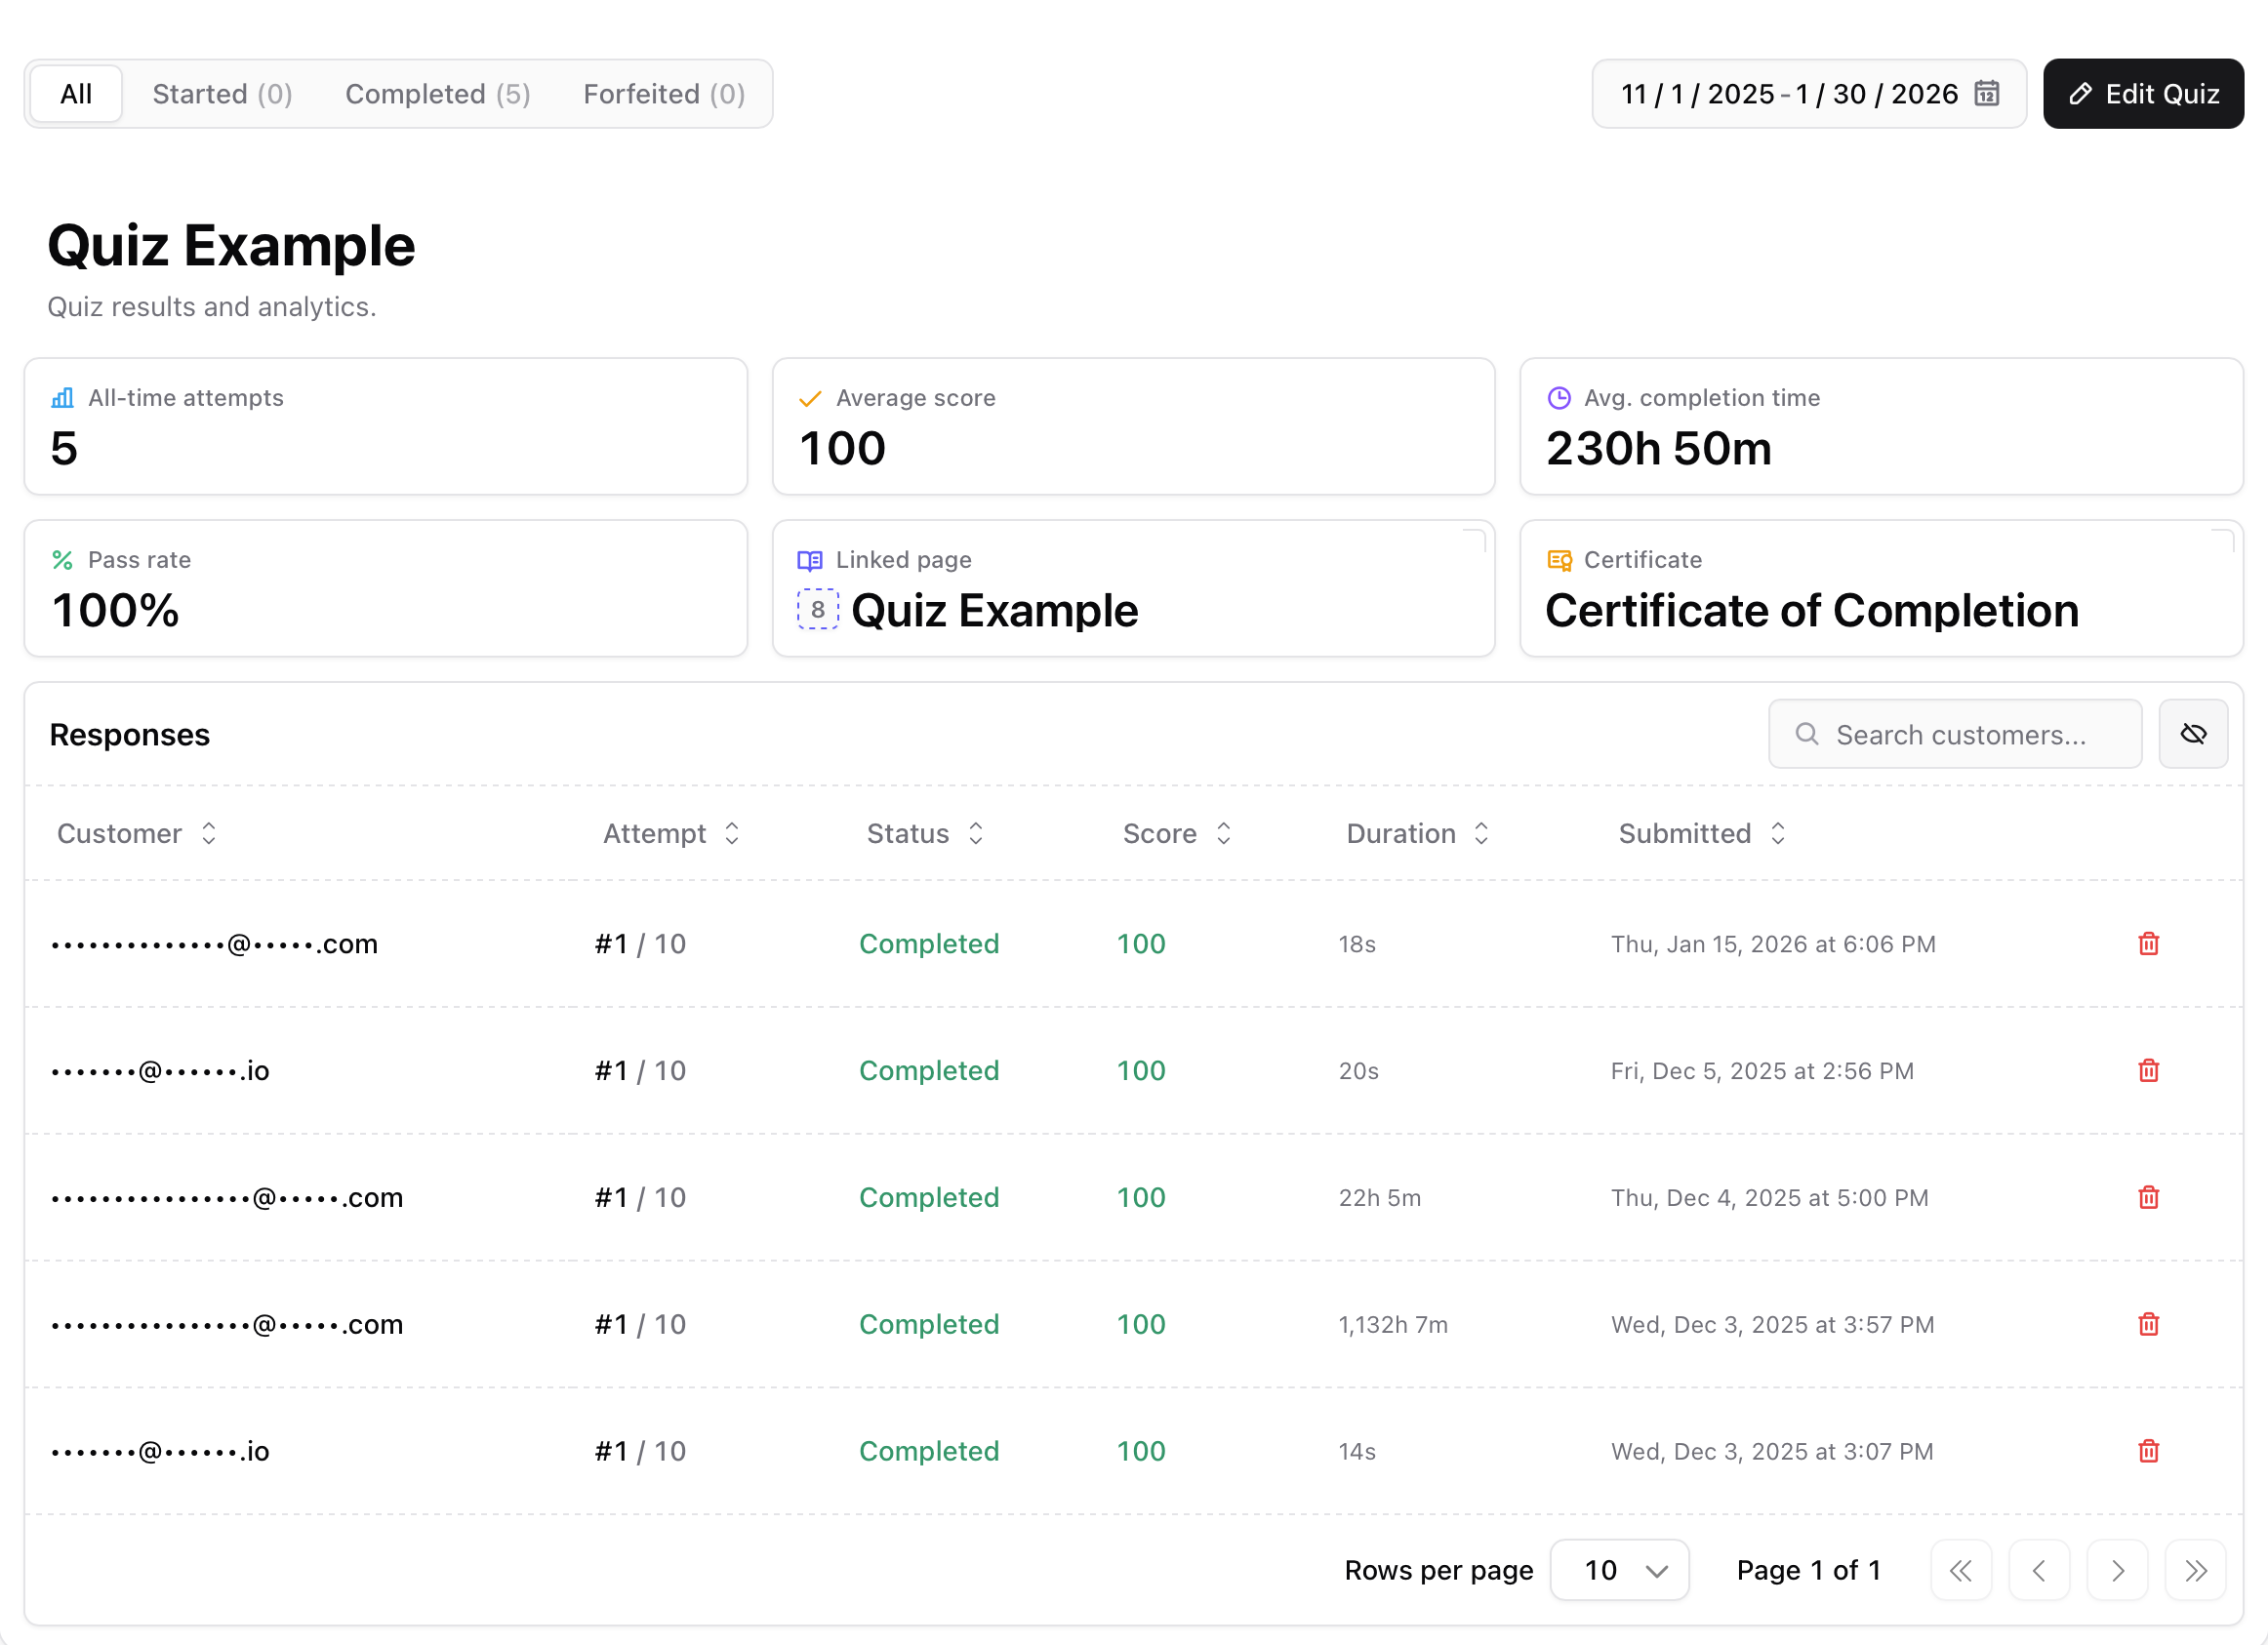Image resolution: width=2268 pixels, height=1645 pixels.
Task: Jump to last page with double-chevron icon
Action: (x=2195, y=1570)
